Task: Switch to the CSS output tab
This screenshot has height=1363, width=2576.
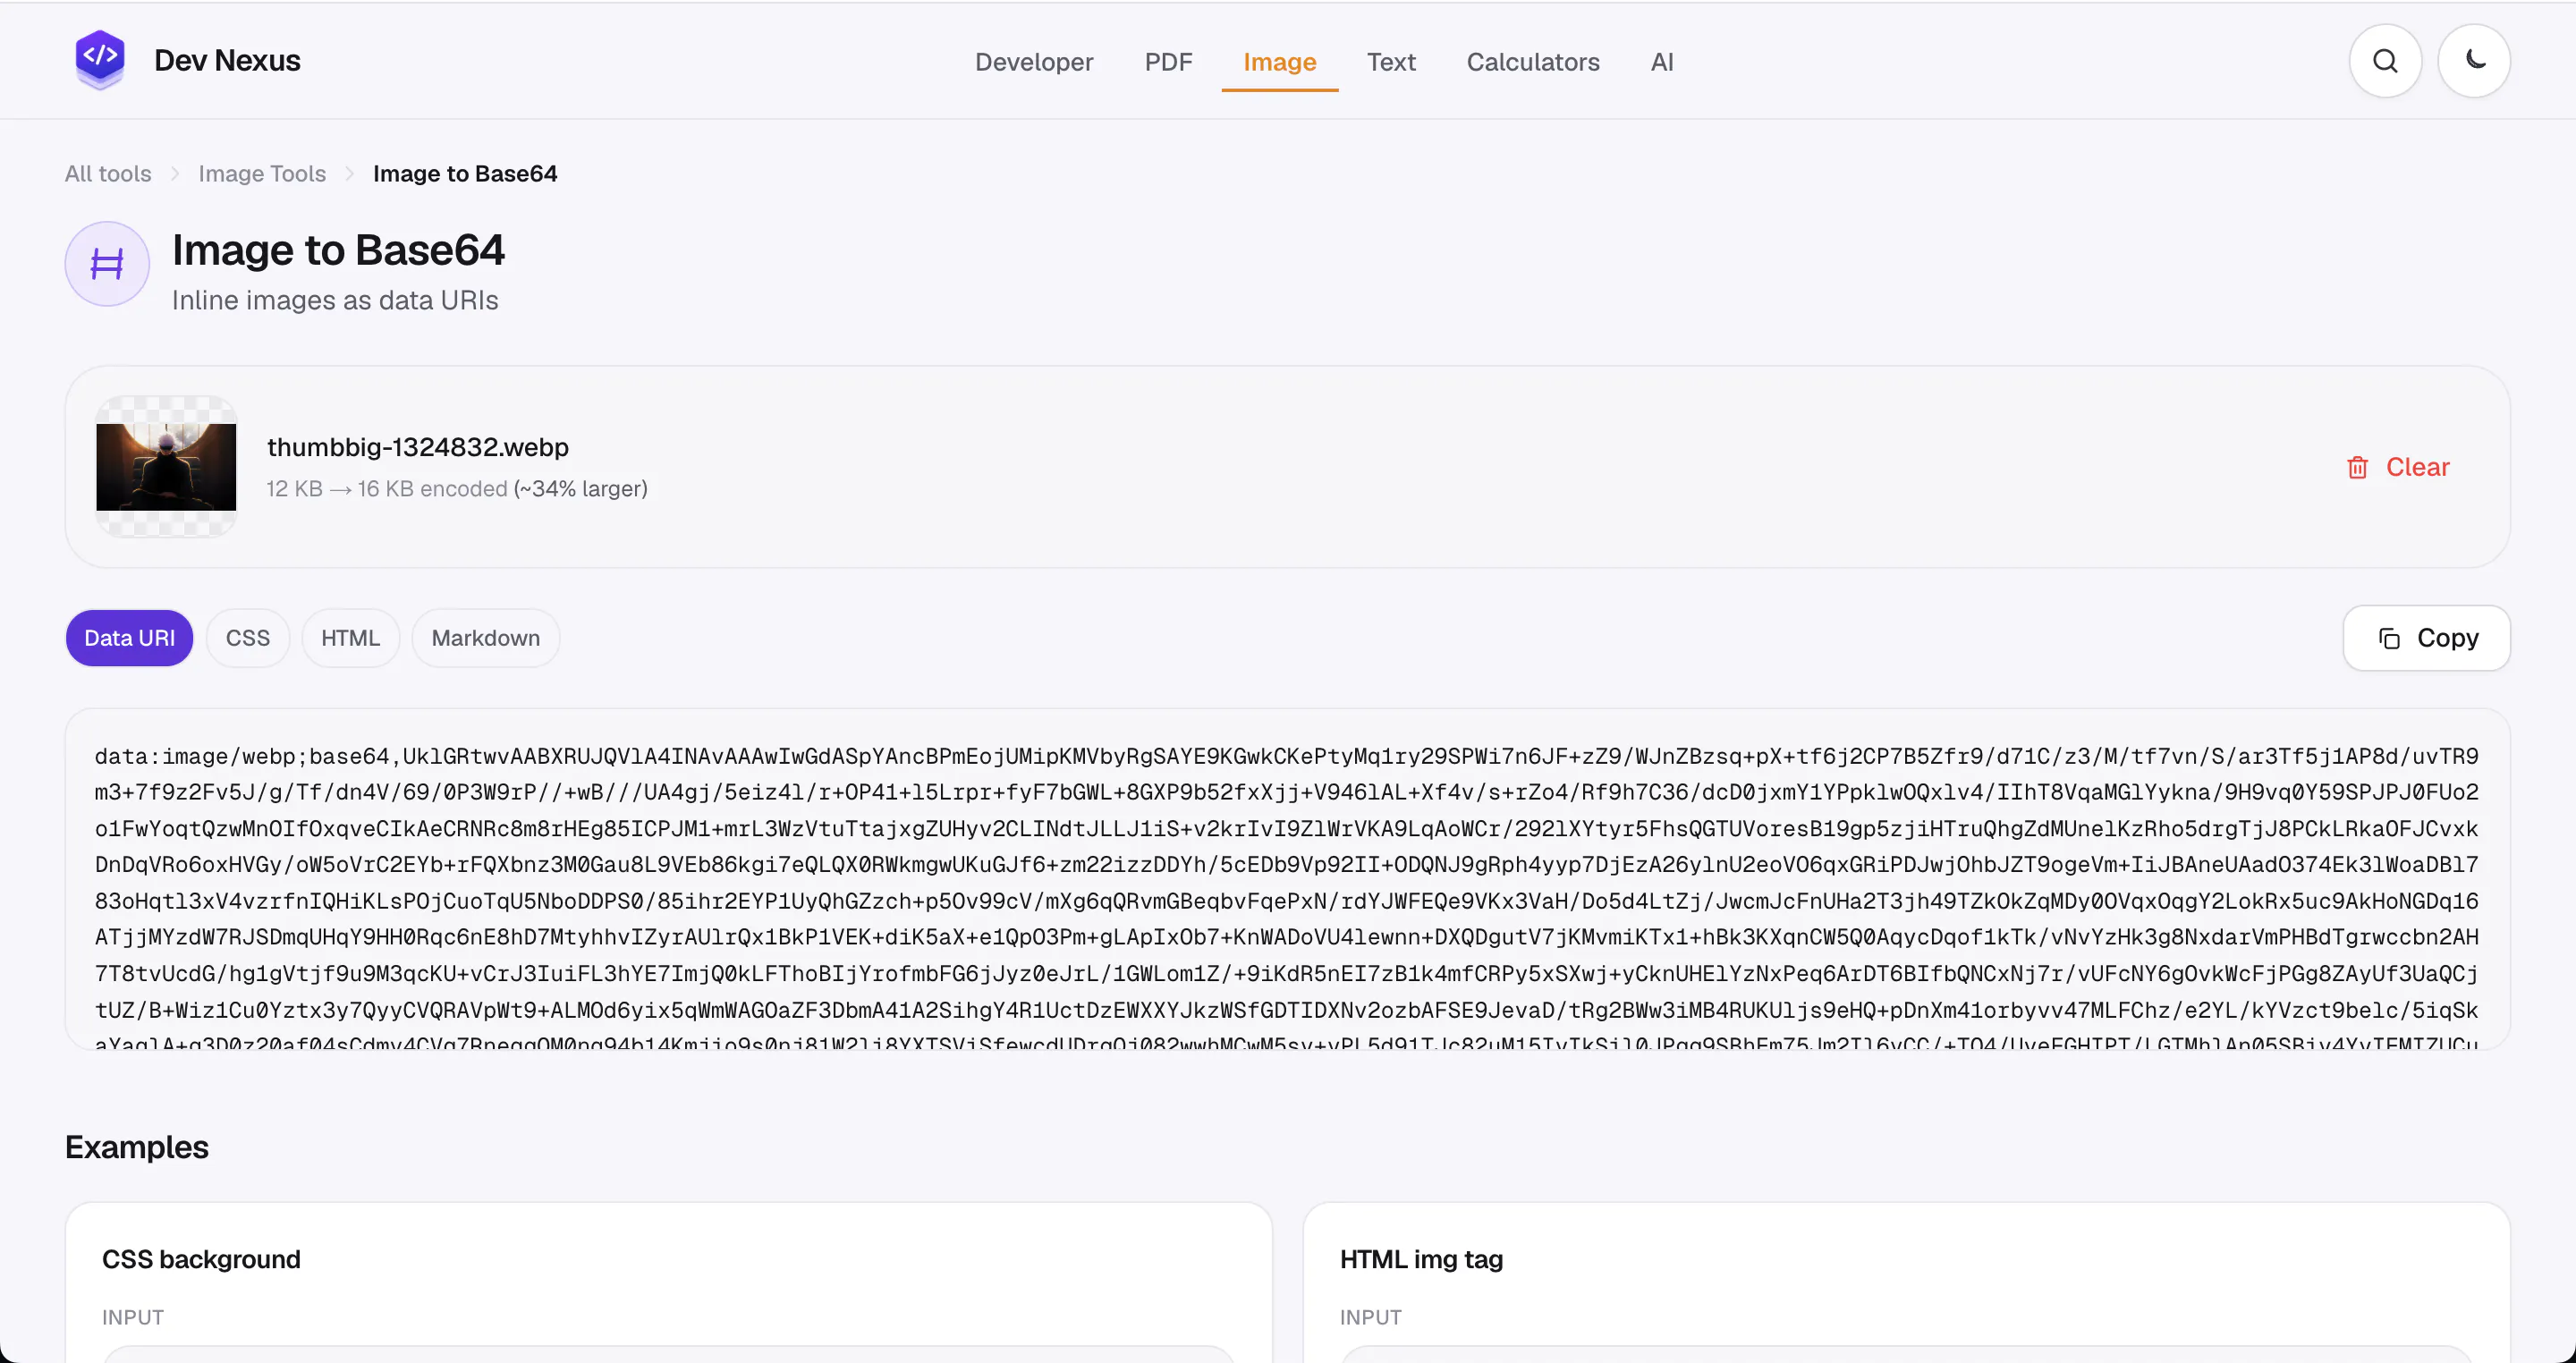Action: [x=248, y=638]
